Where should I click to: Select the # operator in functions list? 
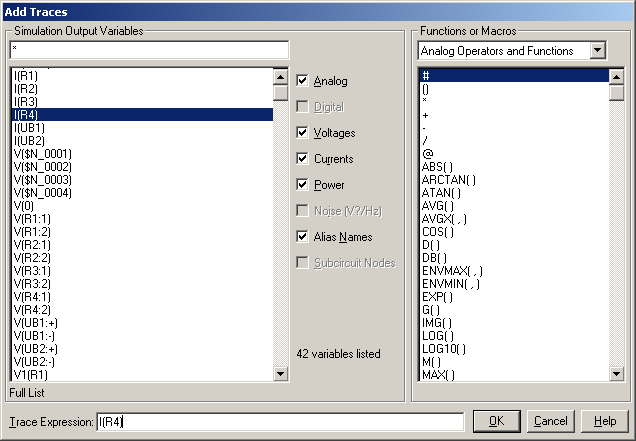514,75
